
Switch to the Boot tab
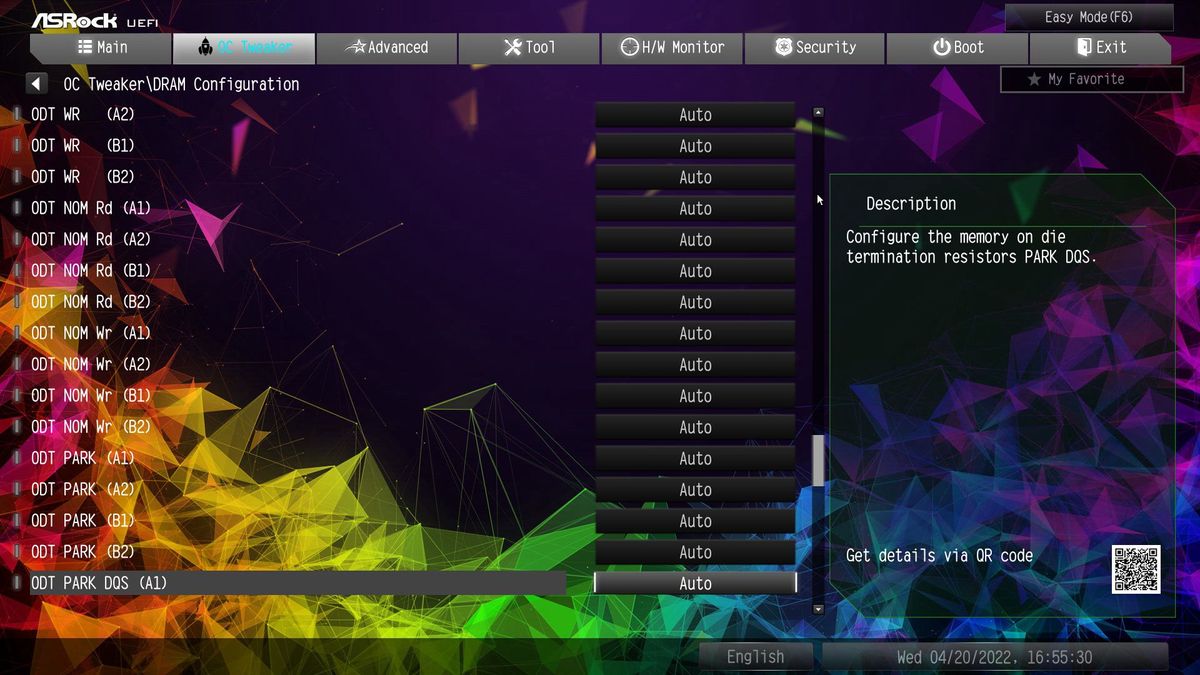coord(957,47)
